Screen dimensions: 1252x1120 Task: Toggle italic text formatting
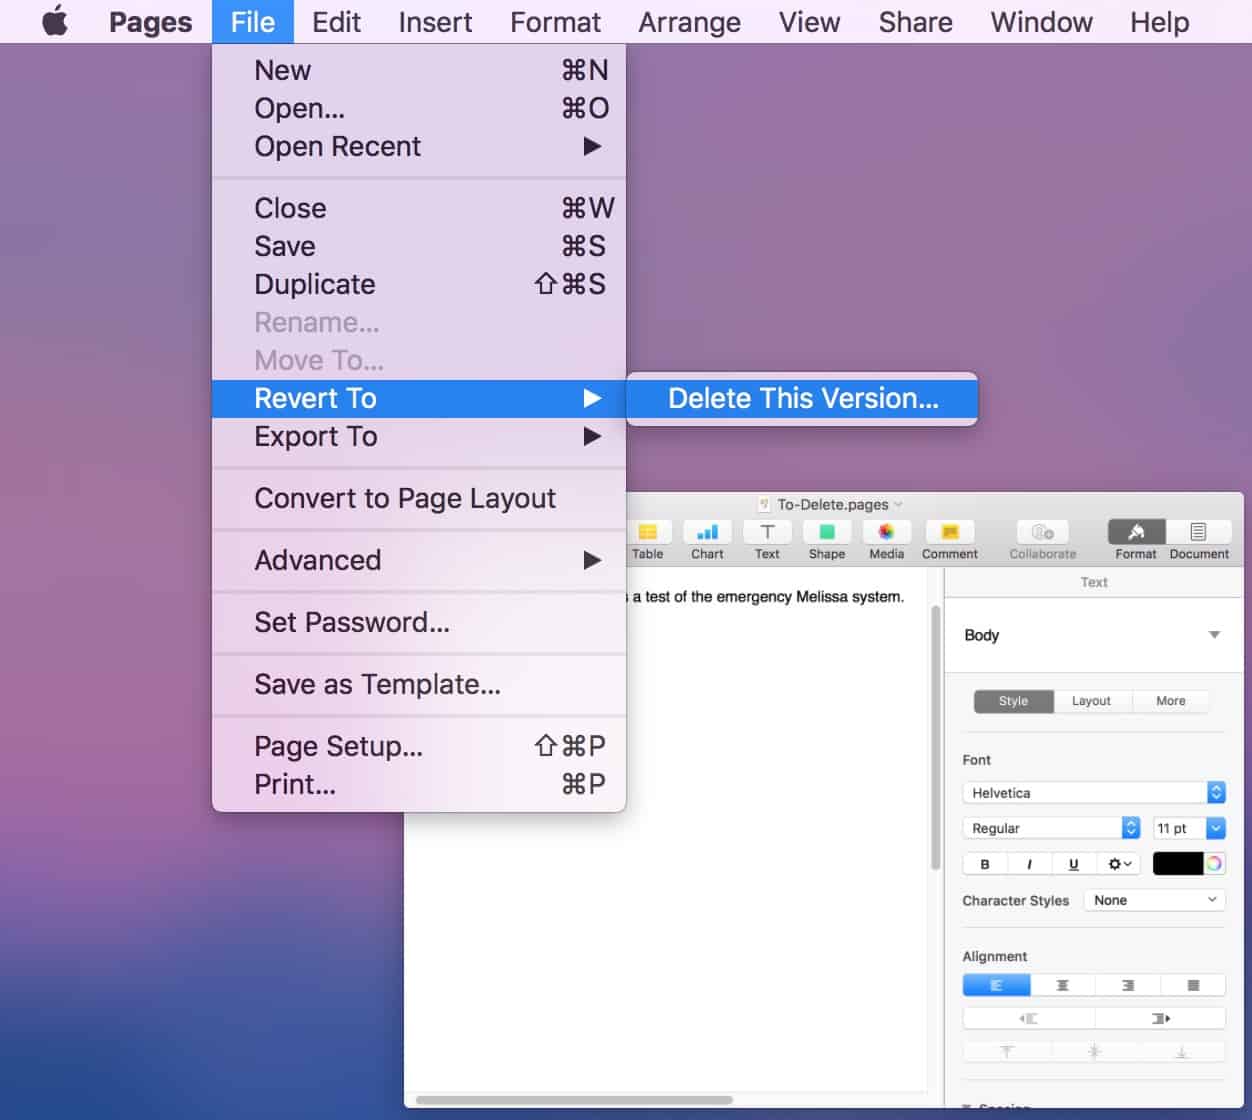point(1029,864)
